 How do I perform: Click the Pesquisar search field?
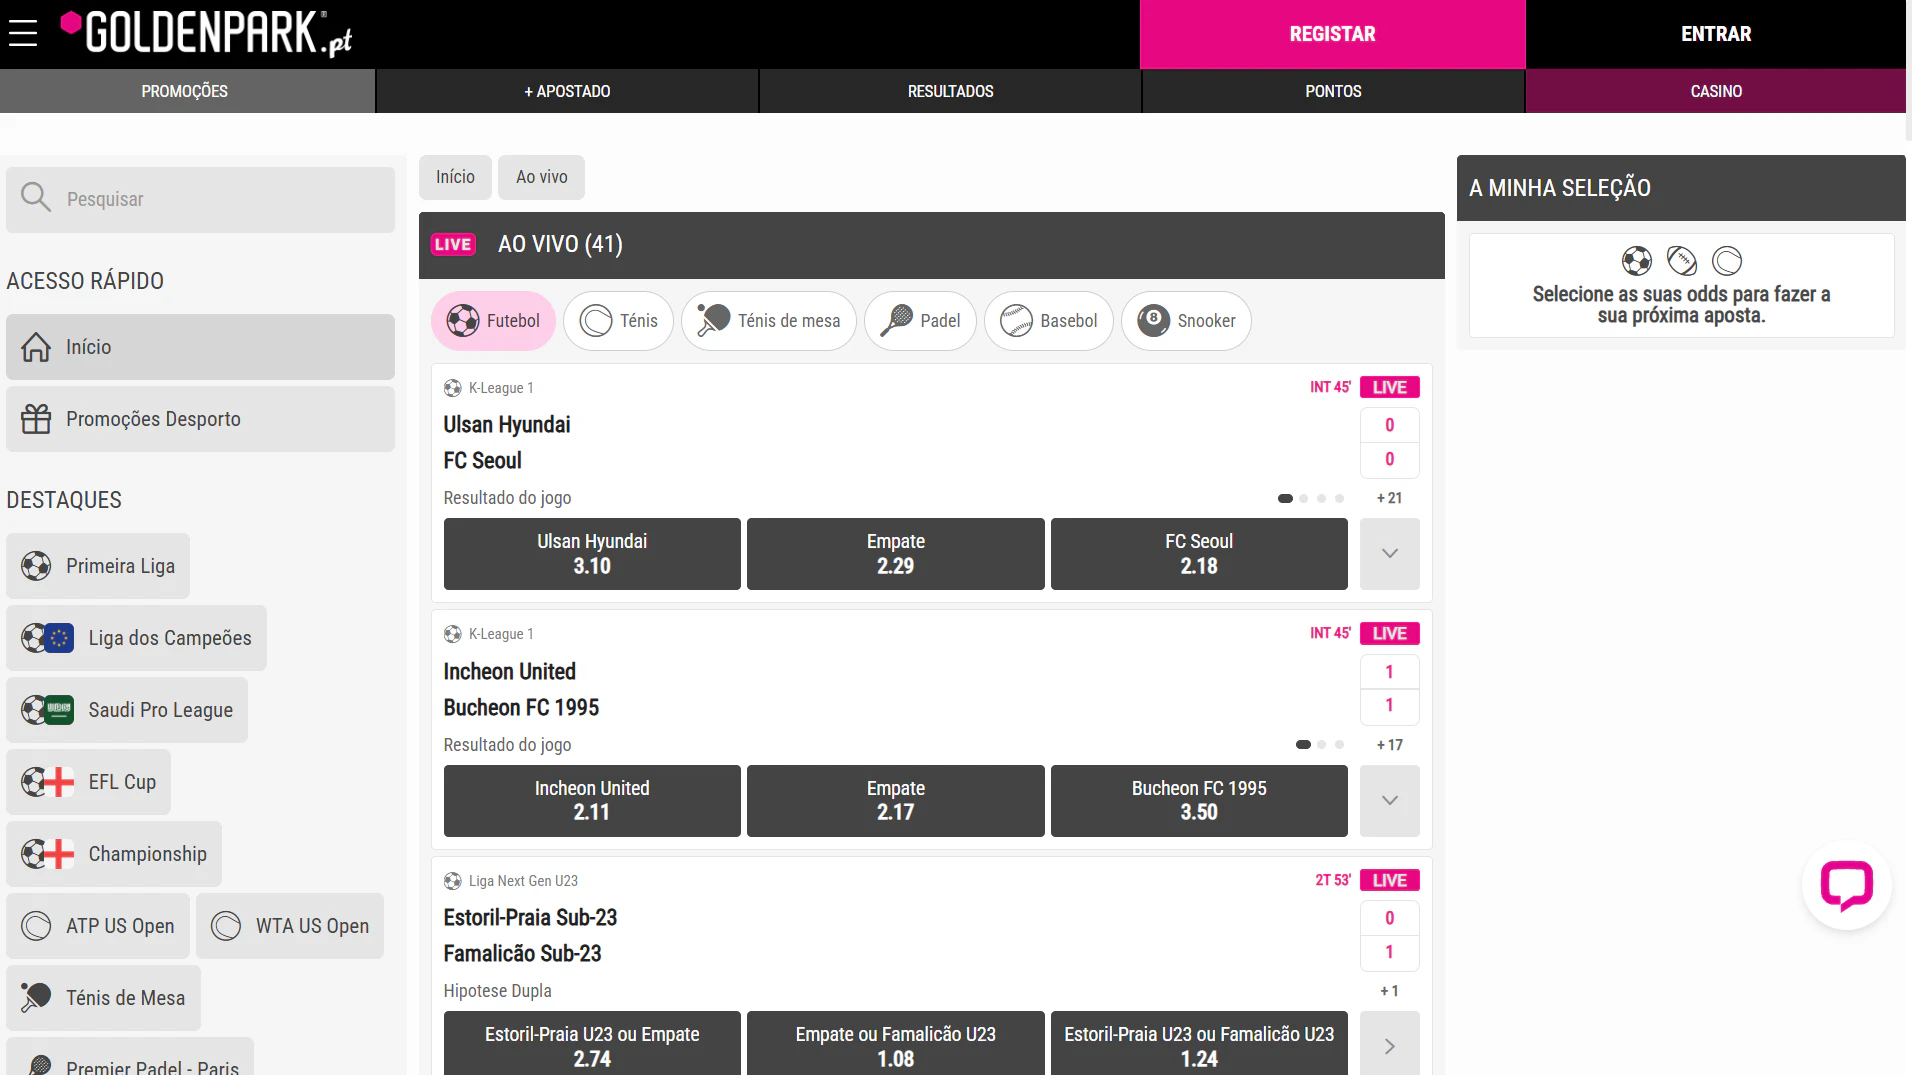[x=200, y=199]
